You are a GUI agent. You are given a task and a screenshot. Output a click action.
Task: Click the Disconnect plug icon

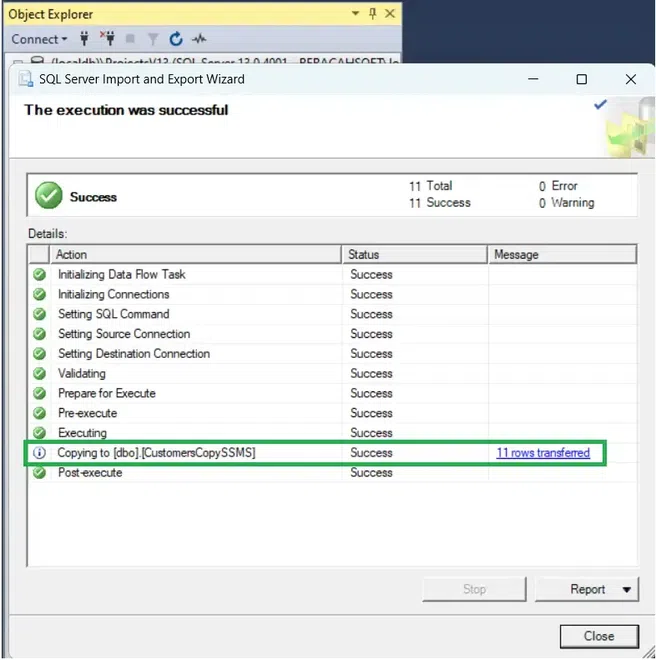(x=108, y=38)
